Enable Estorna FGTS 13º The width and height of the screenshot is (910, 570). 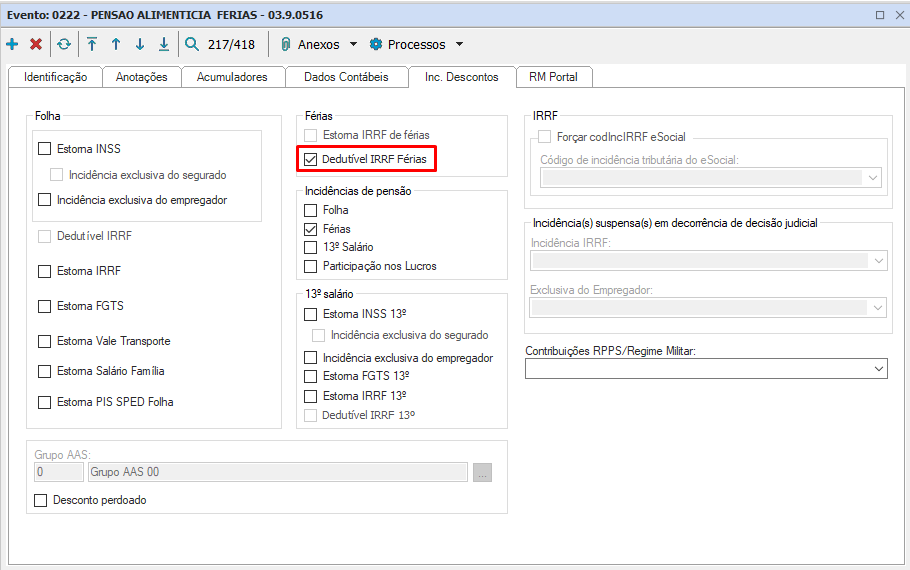coord(310,376)
